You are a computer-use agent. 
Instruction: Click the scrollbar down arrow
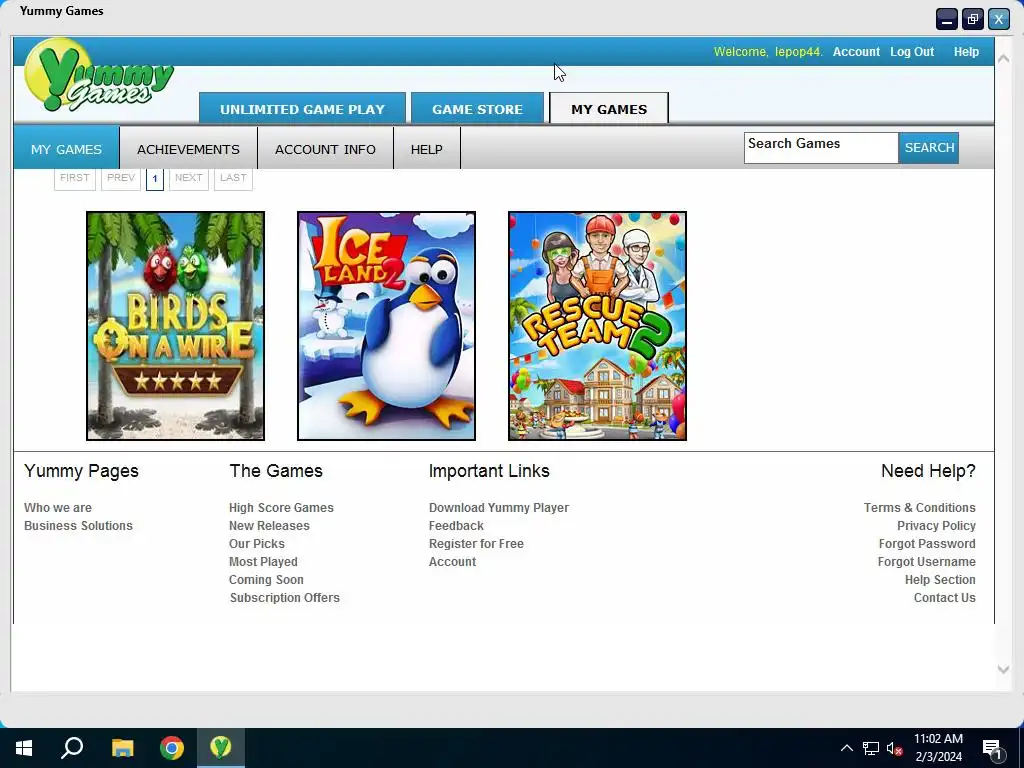tap(1004, 669)
